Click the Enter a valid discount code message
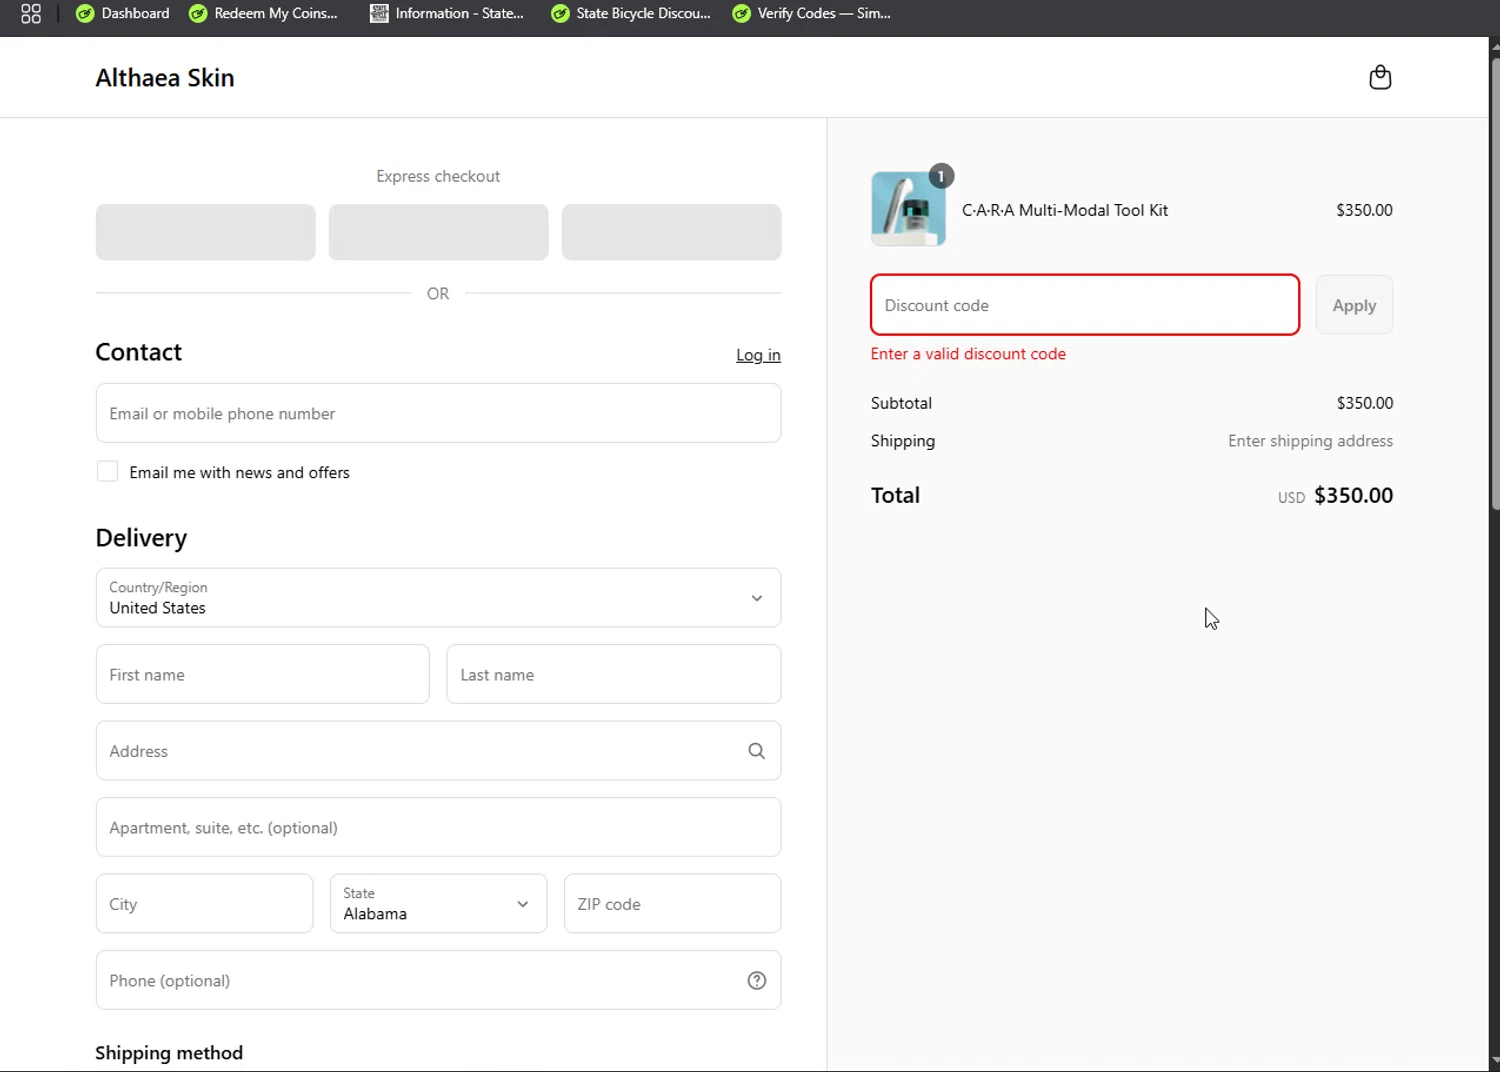This screenshot has width=1500, height=1072. [968, 354]
